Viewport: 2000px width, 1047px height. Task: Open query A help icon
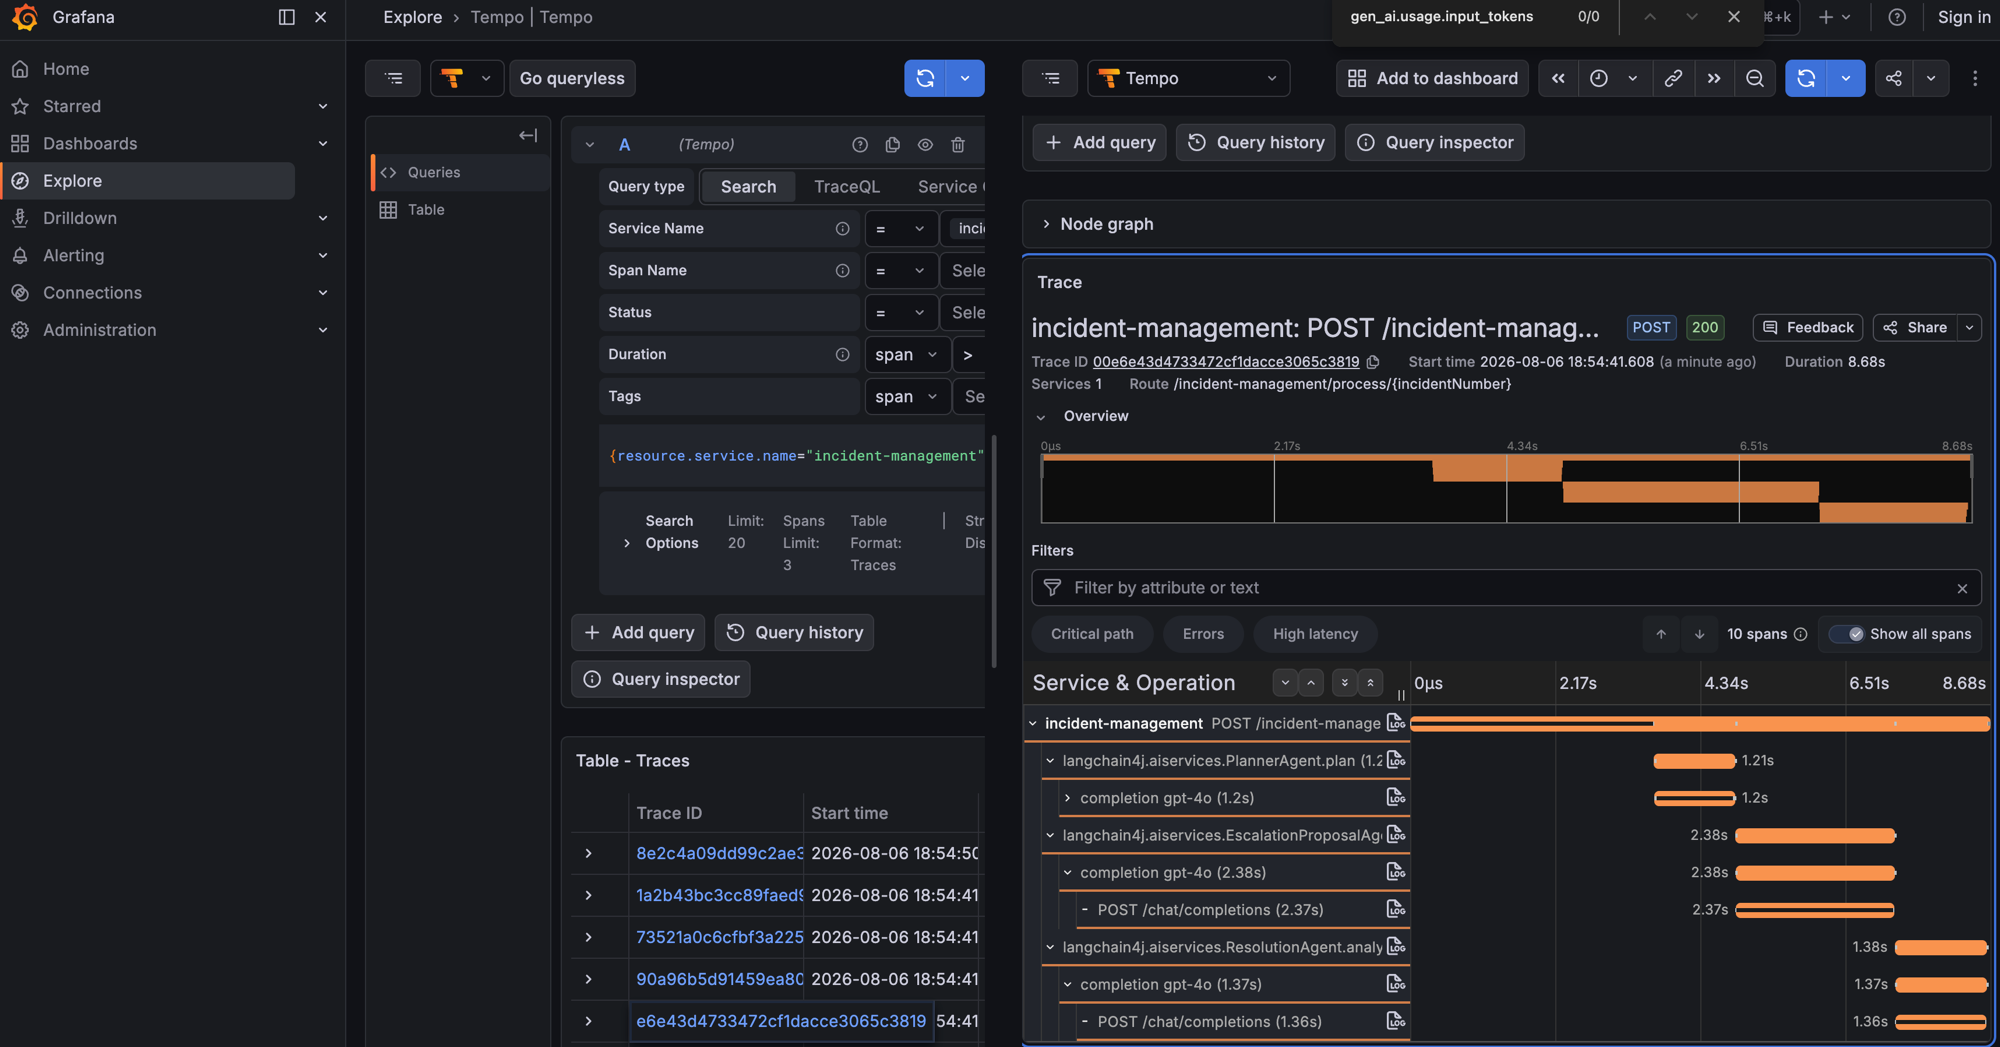pyautogui.click(x=860, y=145)
